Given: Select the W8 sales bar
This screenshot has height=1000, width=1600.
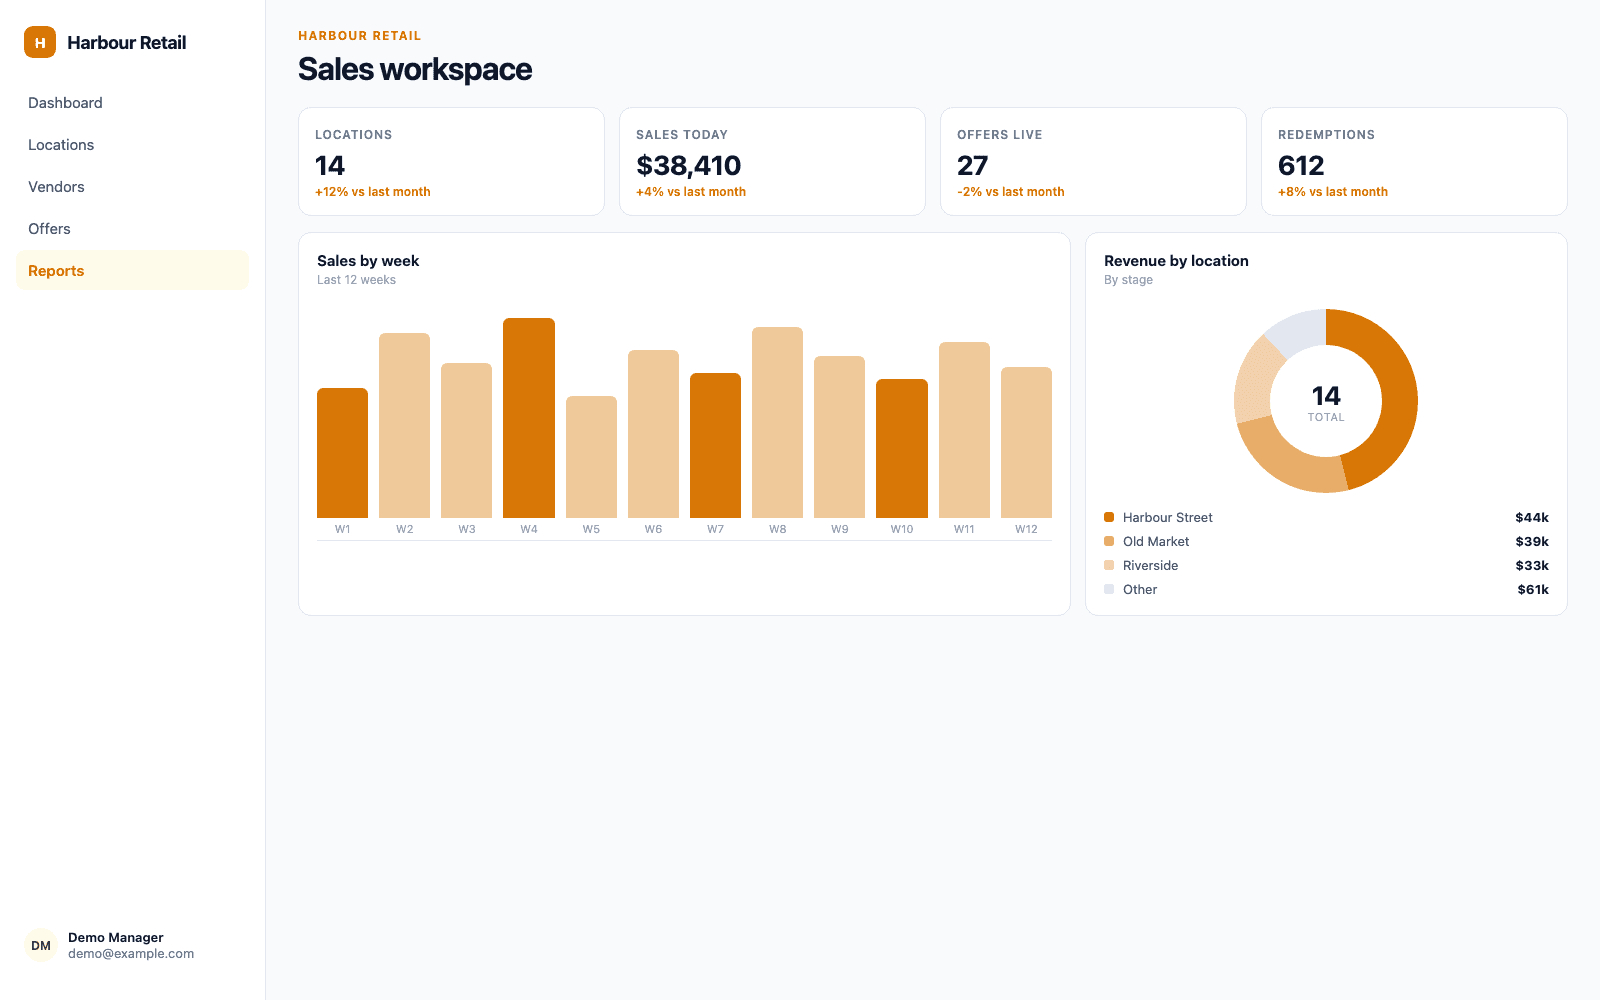Looking at the screenshot, I should tap(777, 422).
